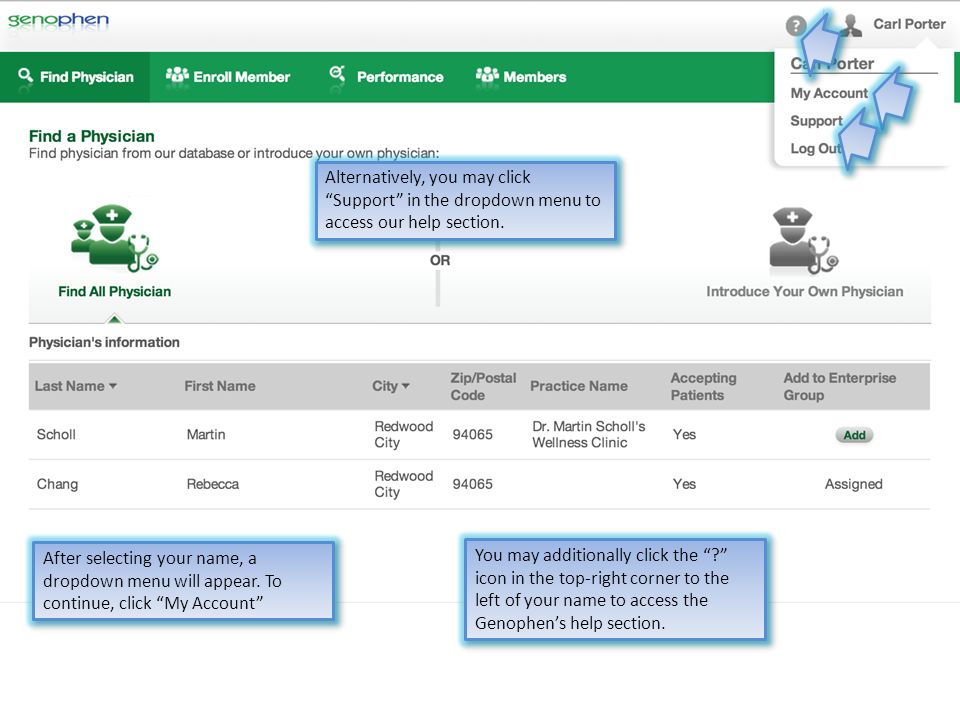Click the people icon beside Members
960x720 pixels.
[x=487, y=75]
